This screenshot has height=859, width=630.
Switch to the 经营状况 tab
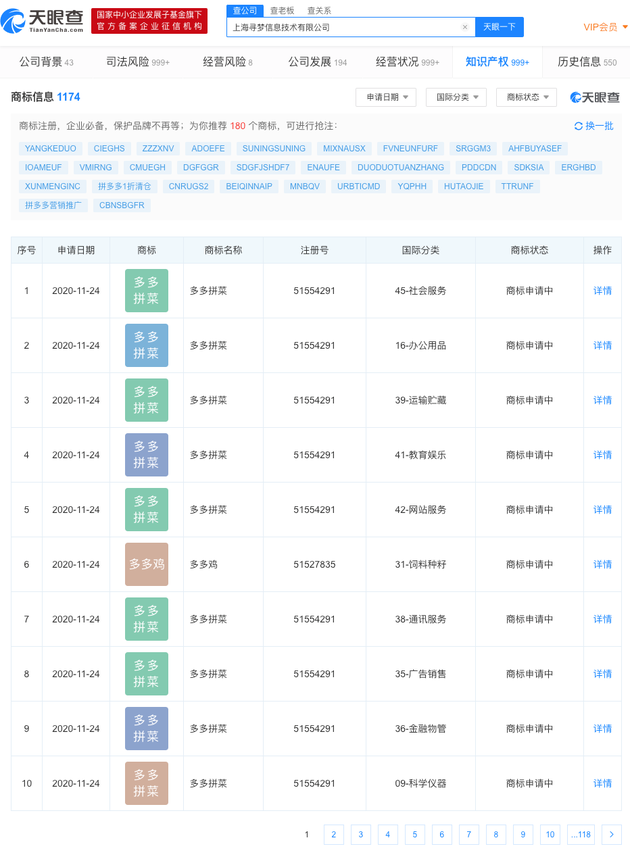pos(407,62)
